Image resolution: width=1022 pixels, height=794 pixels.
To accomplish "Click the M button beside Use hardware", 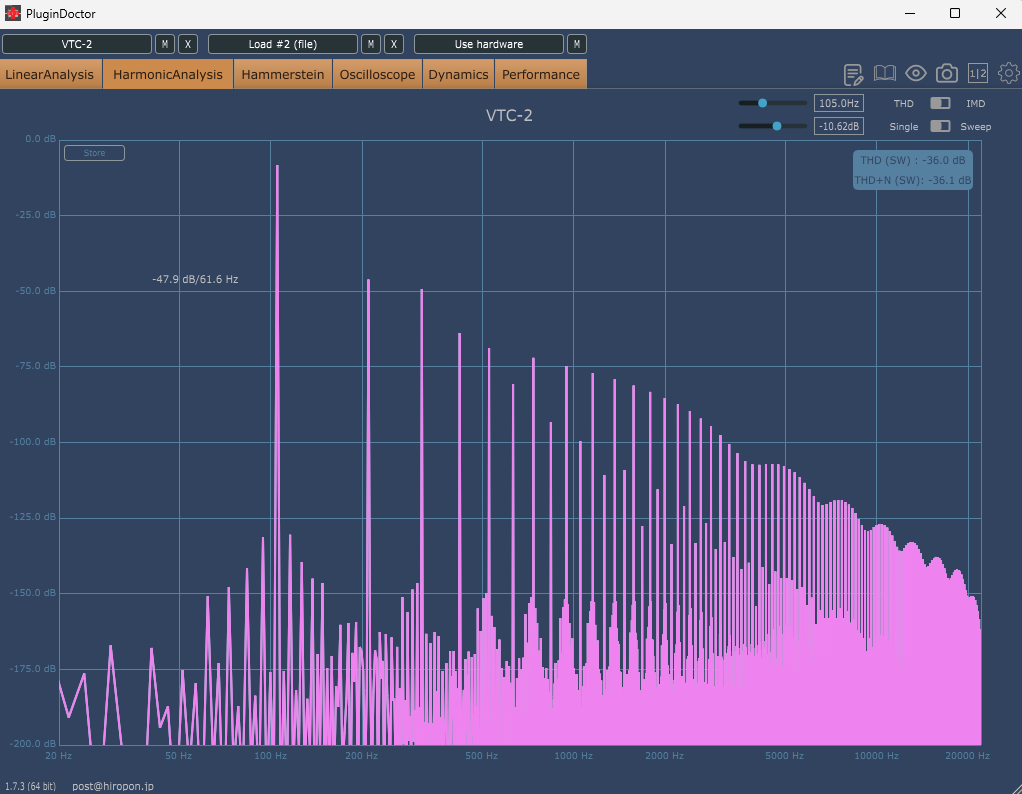I will [x=576, y=44].
